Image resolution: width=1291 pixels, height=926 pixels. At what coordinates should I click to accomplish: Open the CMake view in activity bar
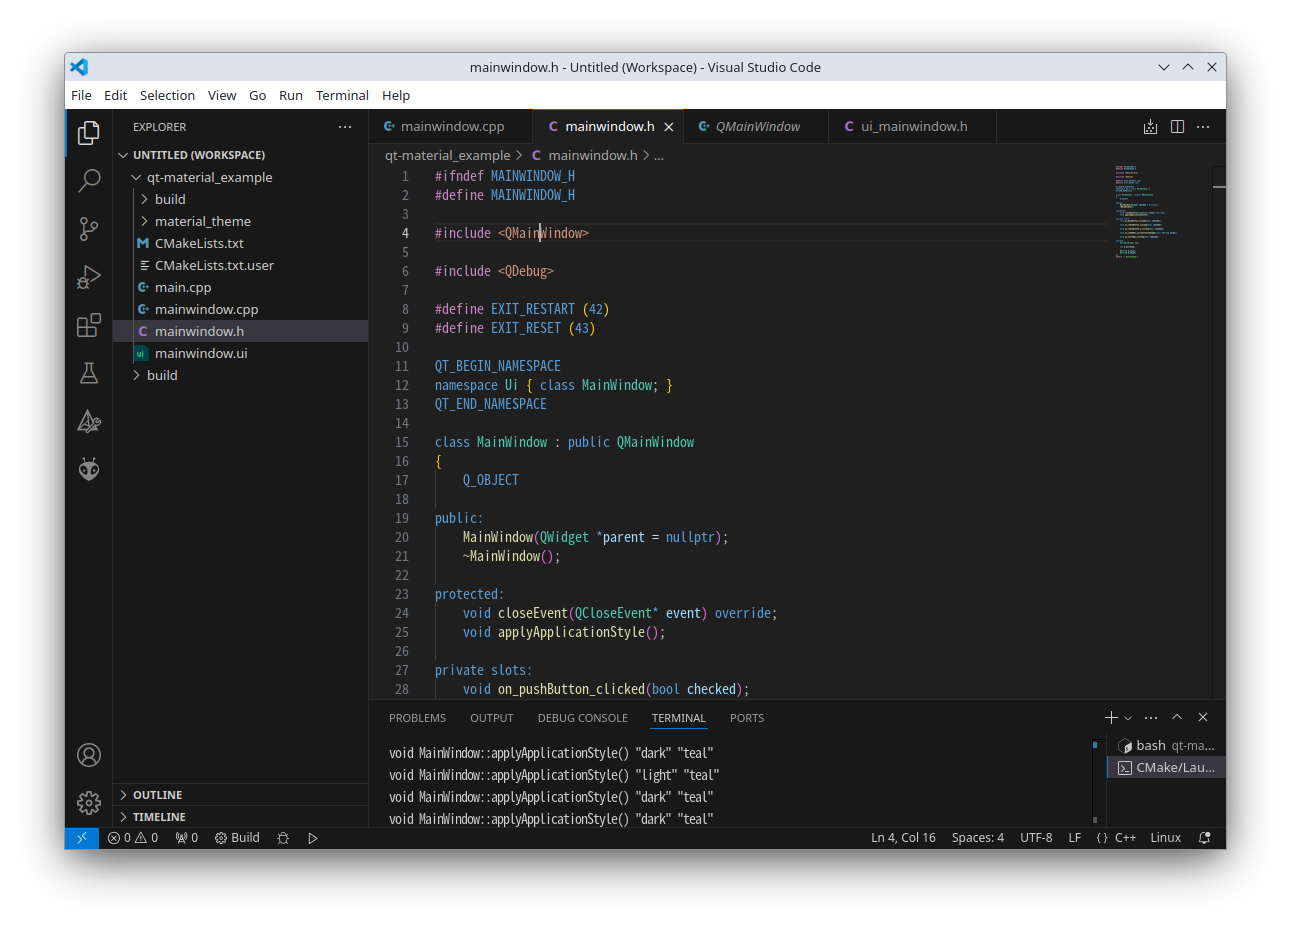(x=89, y=421)
